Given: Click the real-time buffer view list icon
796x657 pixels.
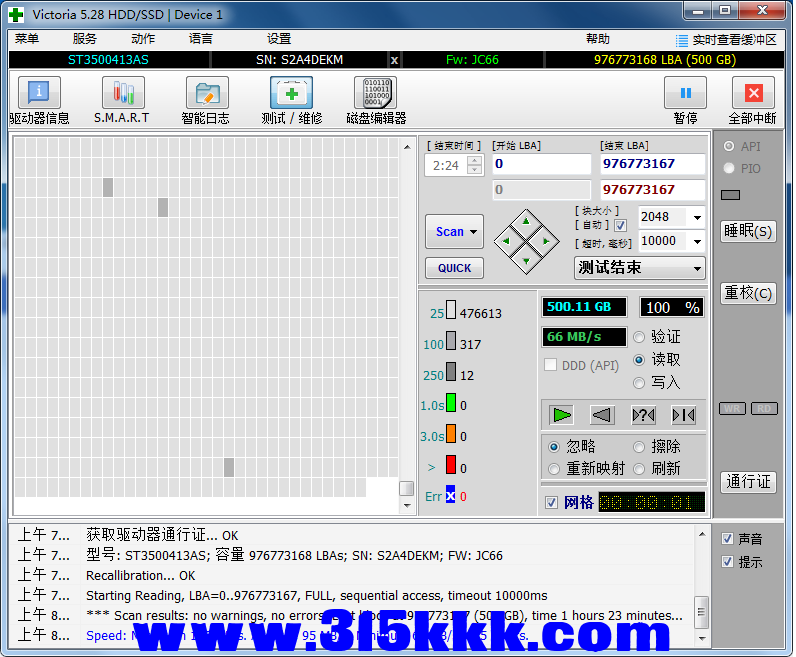Looking at the screenshot, I should click(x=682, y=40).
